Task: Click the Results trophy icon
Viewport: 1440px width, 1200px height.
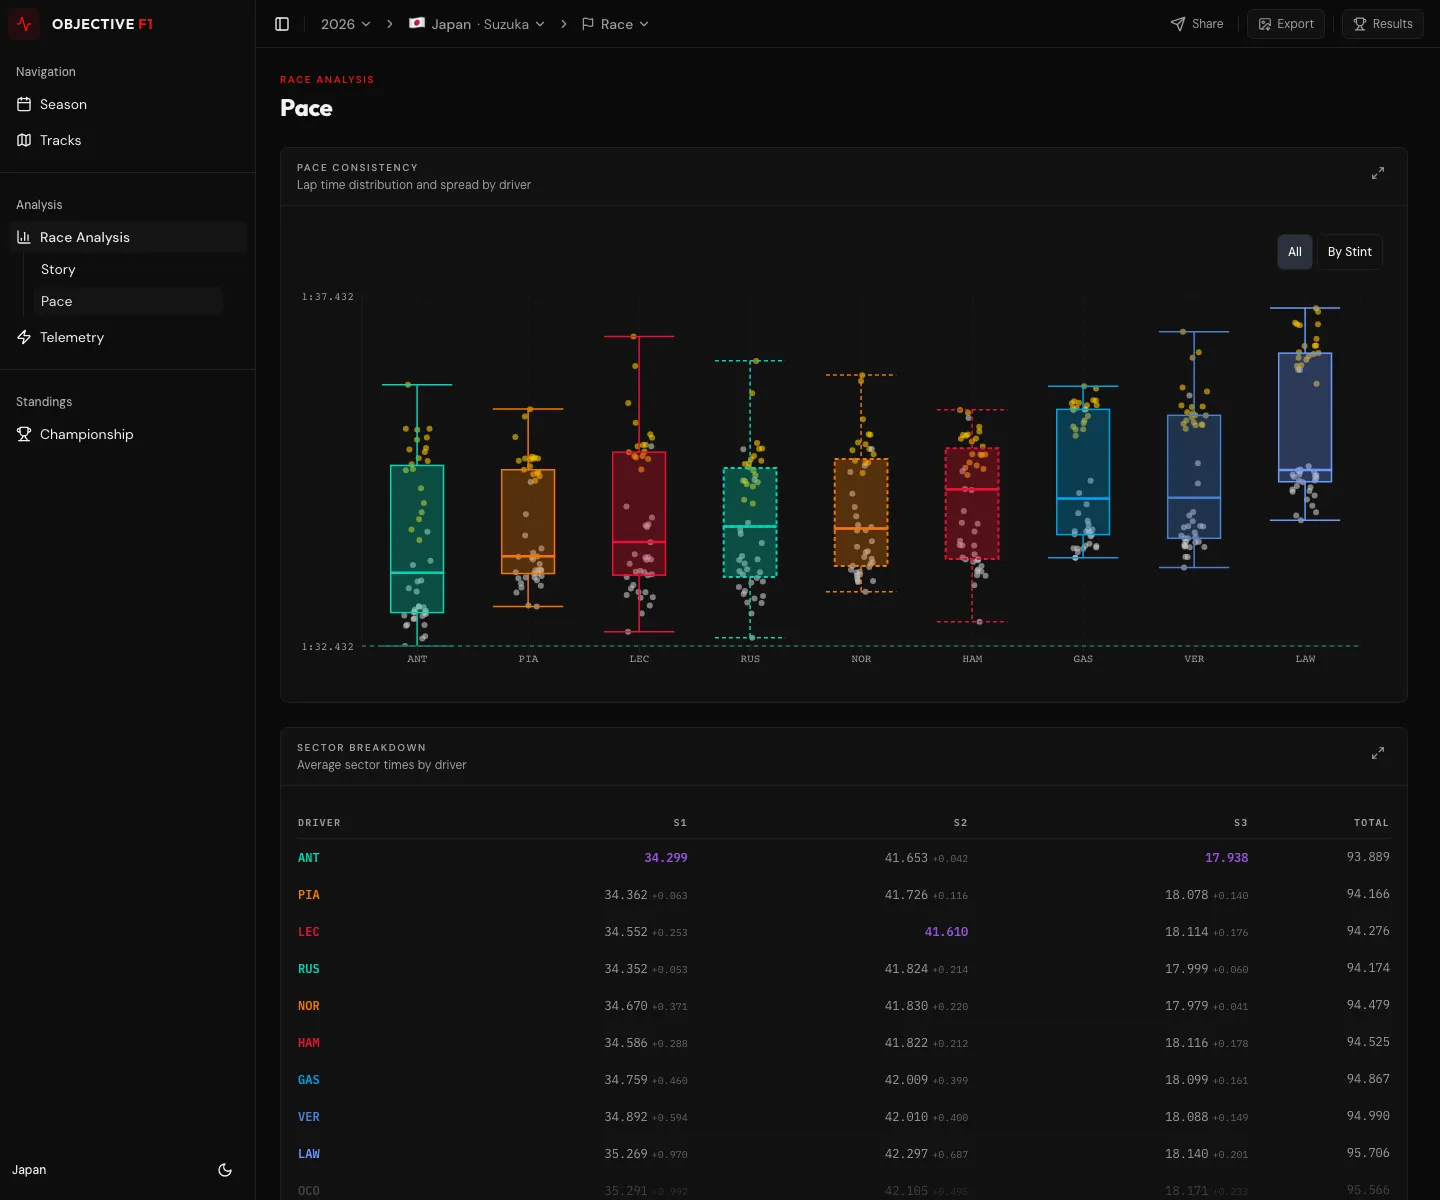Action: 1360,24
